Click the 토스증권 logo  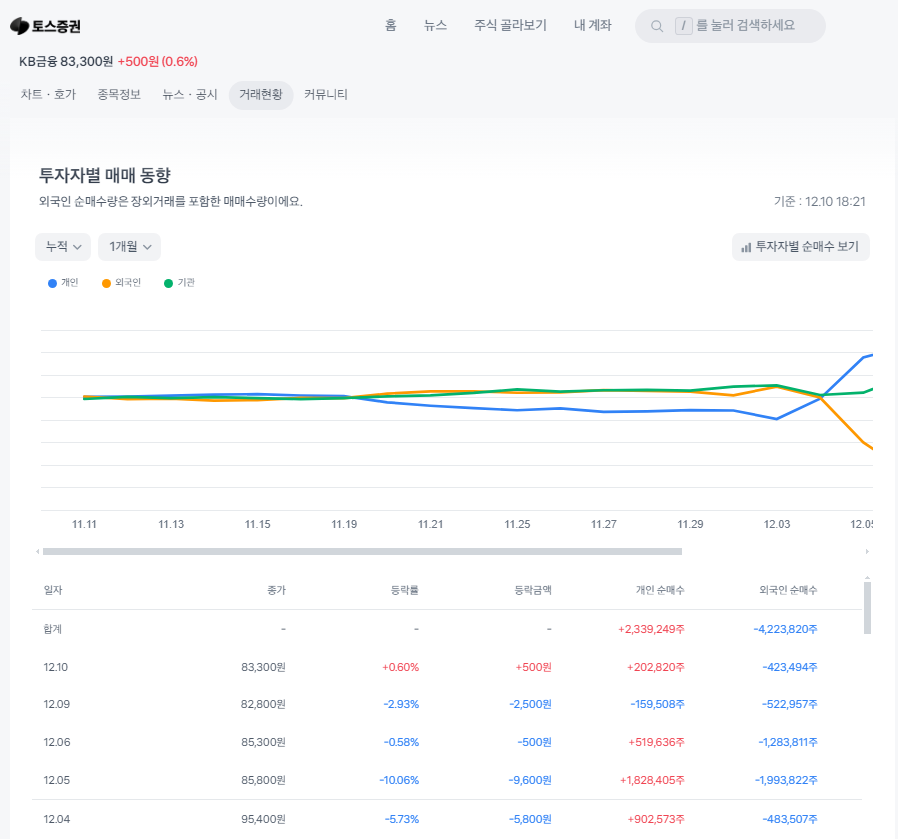(x=45, y=26)
